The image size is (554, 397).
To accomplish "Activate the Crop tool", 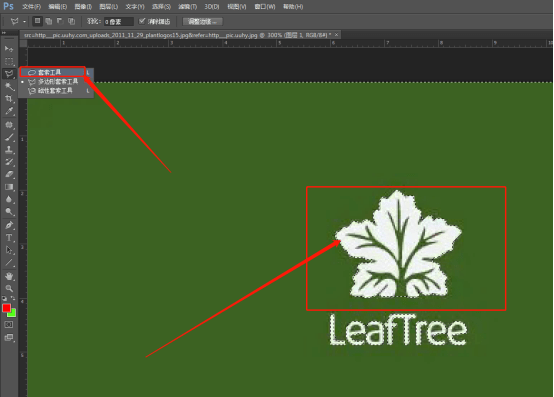I will tap(9, 99).
